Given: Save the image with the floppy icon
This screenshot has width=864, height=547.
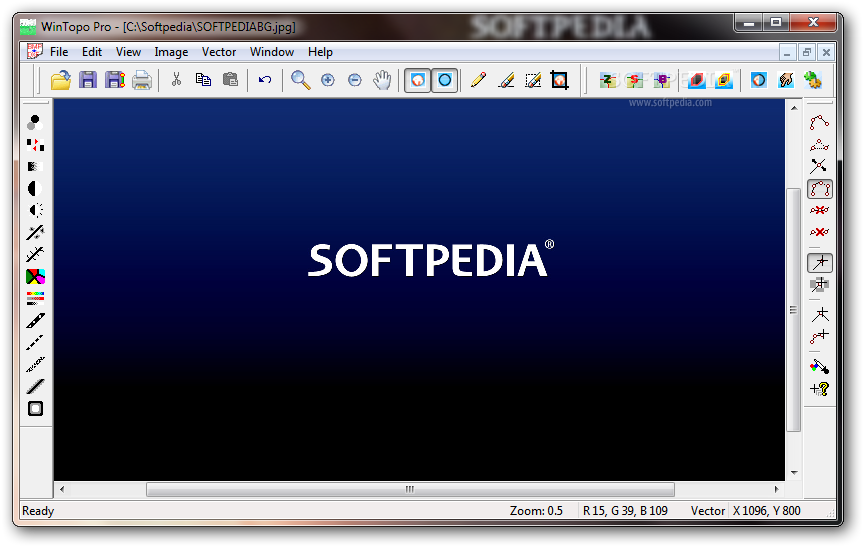Looking at the screenshot, I should click(x=88, y=80).
